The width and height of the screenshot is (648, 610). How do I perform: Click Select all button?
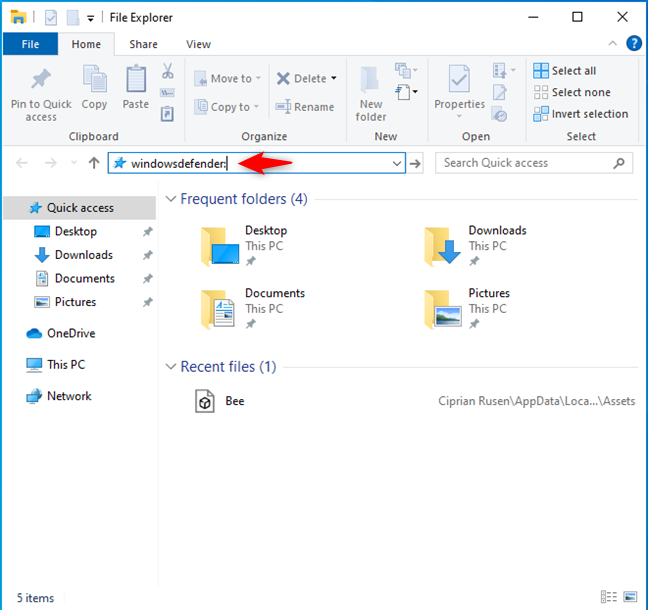(565, 71)
